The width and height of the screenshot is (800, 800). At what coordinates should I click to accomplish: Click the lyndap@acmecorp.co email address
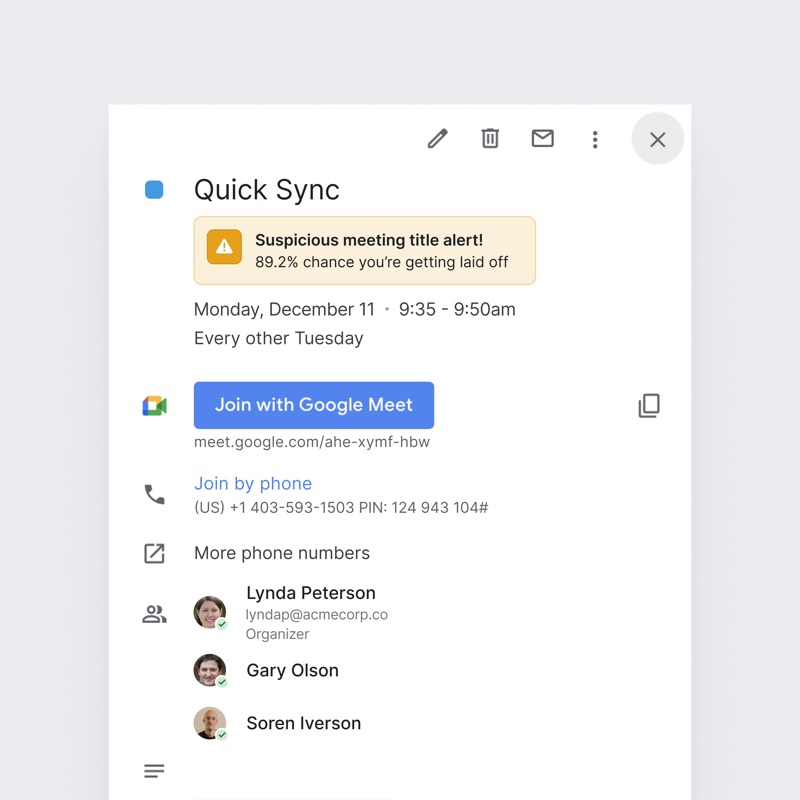[x=317, y=615]
